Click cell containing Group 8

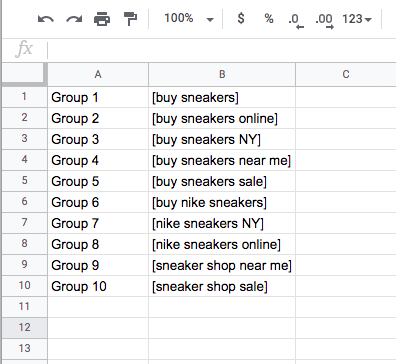pos(98,244)
